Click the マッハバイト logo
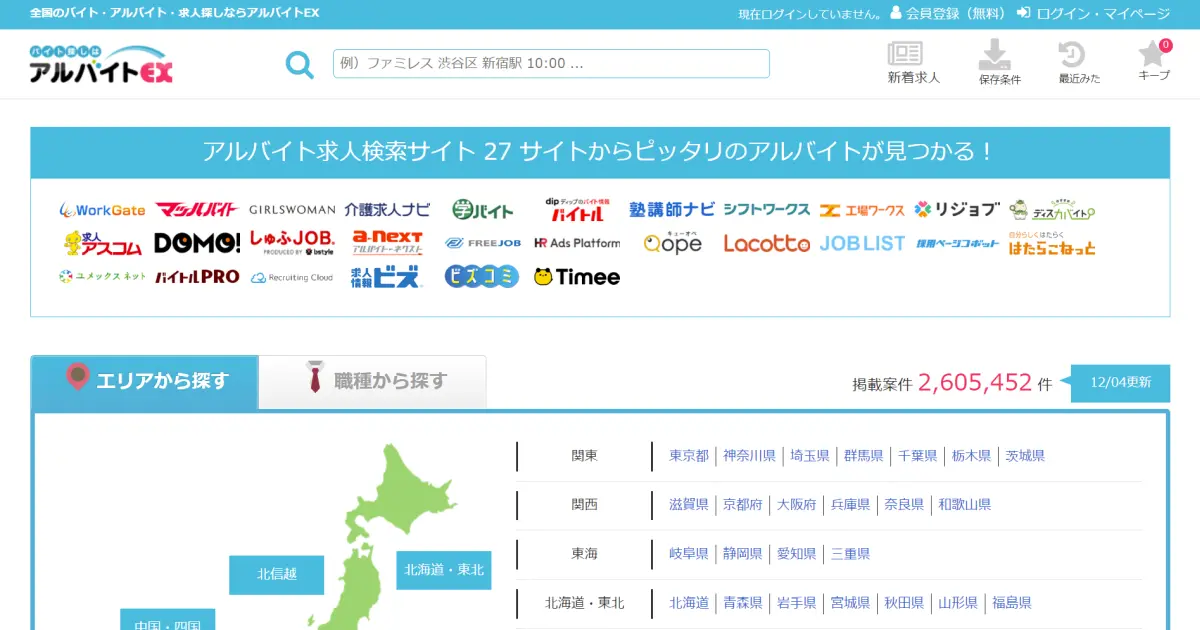This screenshot has height=630, width=1200. tap(197, 209)
